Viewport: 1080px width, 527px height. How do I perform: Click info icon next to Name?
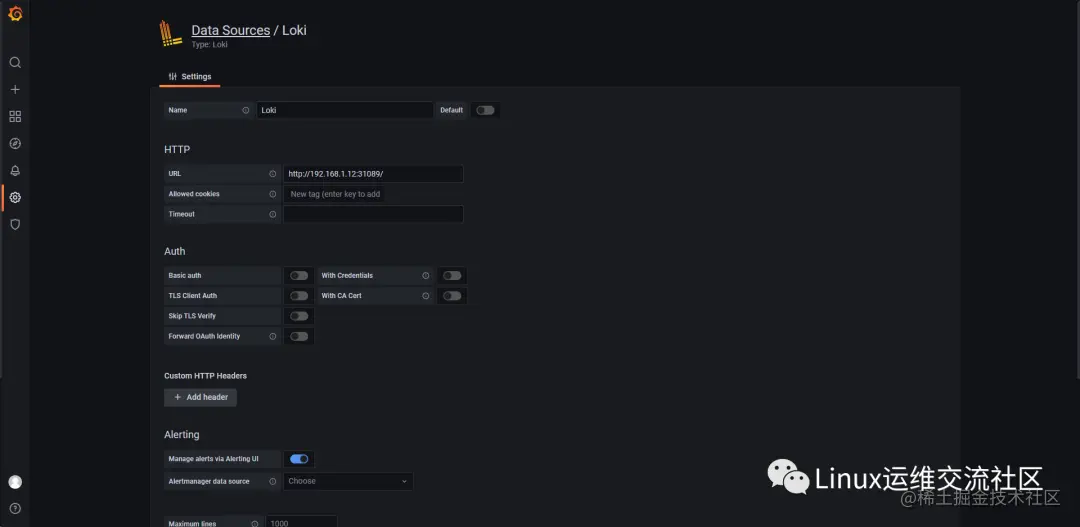pos(246,110)
